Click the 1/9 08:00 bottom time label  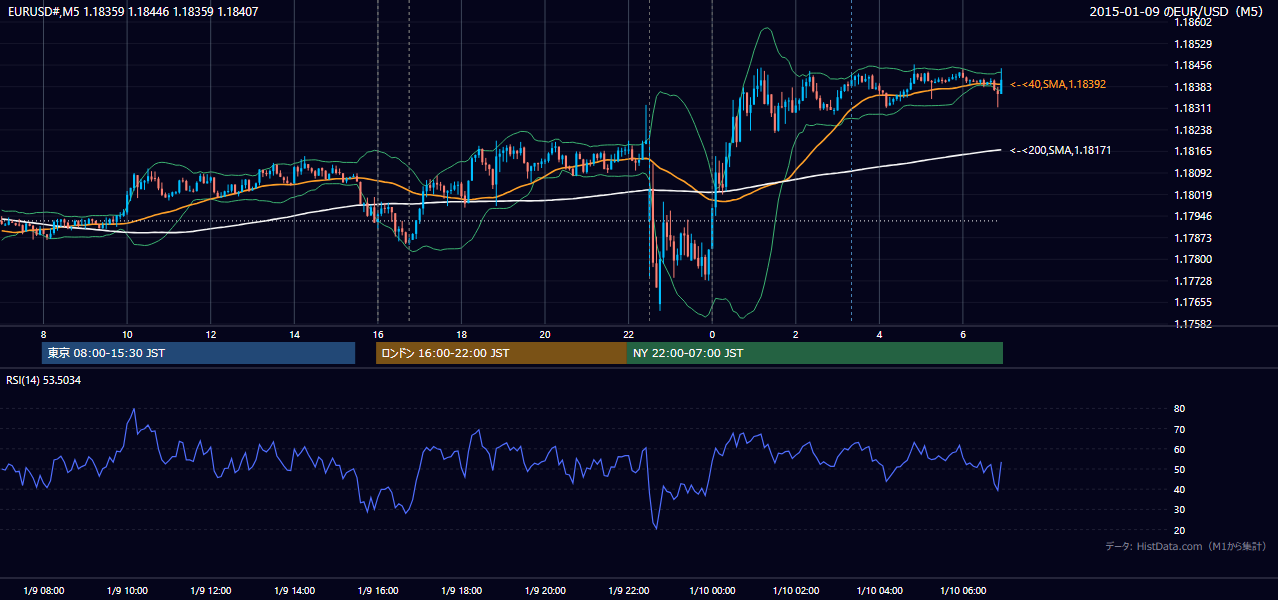pos(43,591)
